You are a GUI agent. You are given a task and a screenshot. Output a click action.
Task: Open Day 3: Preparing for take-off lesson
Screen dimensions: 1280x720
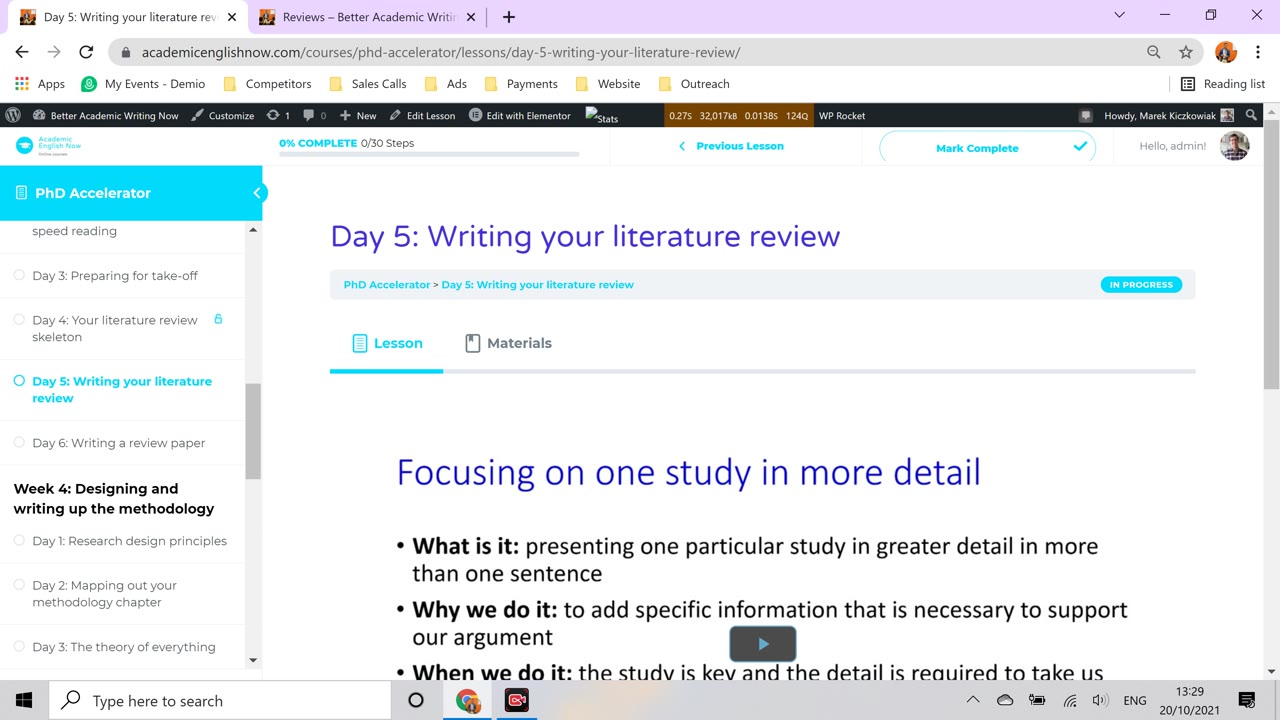click(x=115, y=276)
